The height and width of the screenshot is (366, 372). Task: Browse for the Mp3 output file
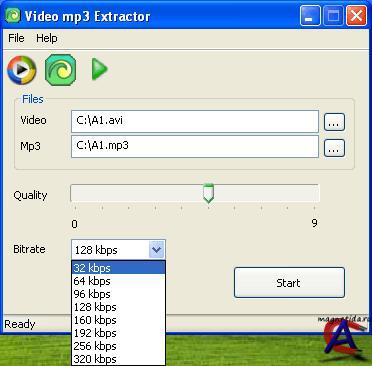point(334,148)
